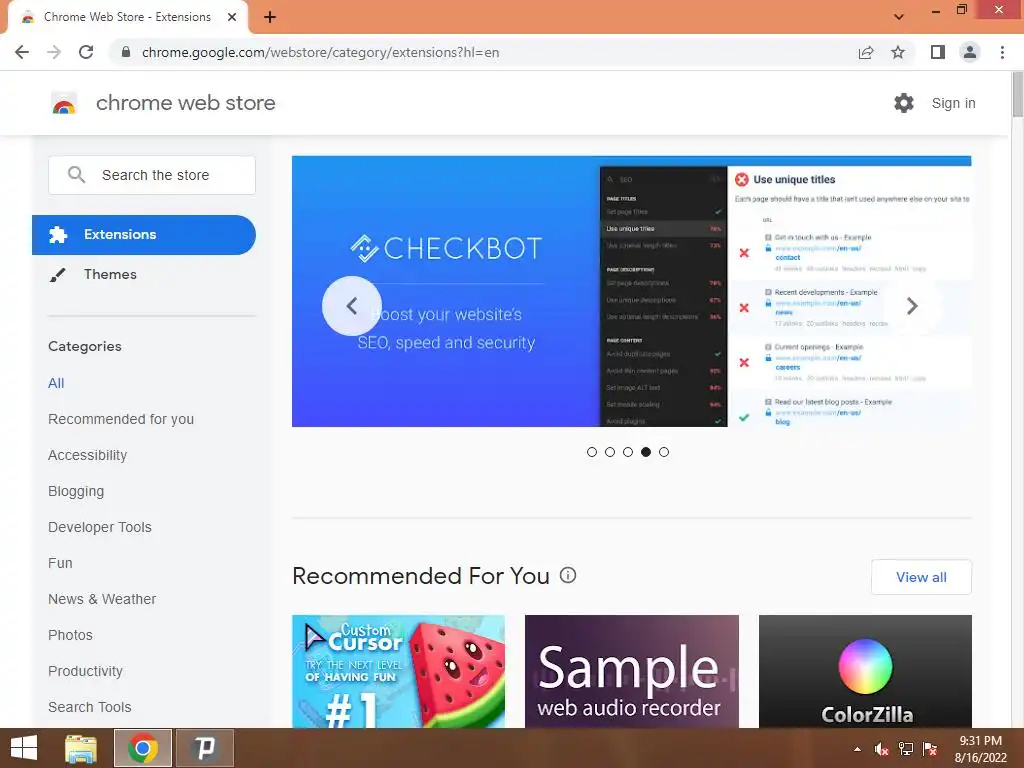Viewport: 1024px width, 768px height.
Task: Choose the All category
Action: [56, 383]
